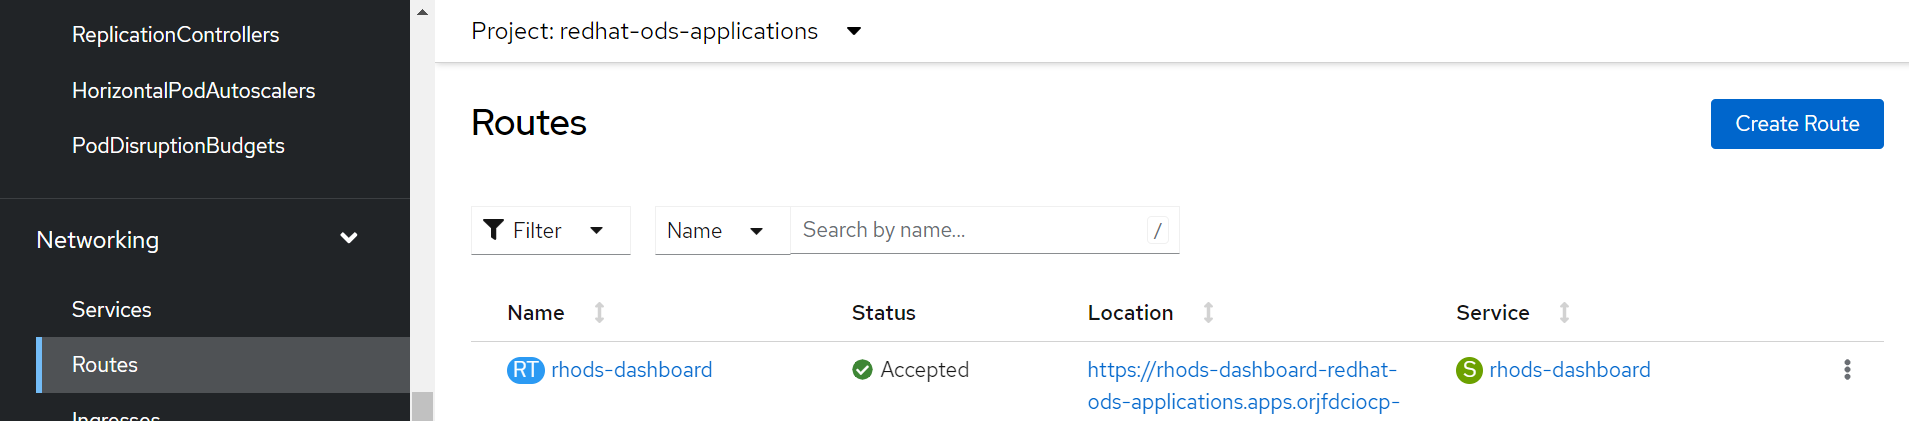1909x421 pixels.
Task: Open the Filter dropdown
Action: coord(596,230)
